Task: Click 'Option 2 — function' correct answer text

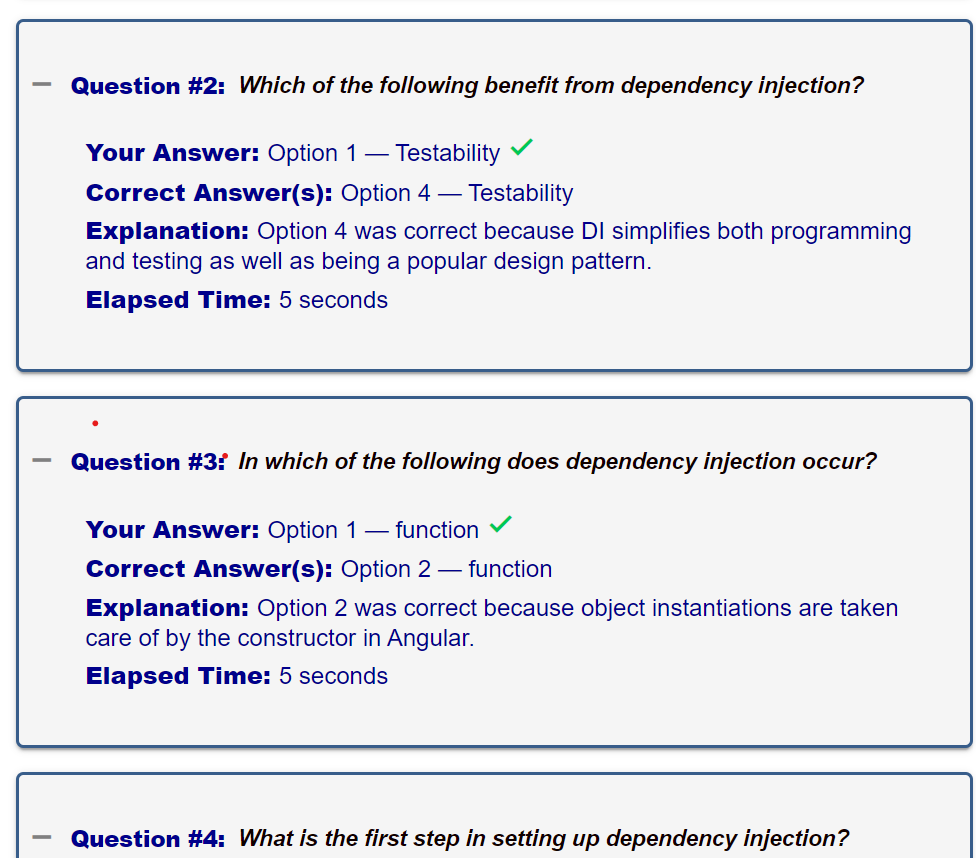Action: pyautogui.click(x=446, y=569)
